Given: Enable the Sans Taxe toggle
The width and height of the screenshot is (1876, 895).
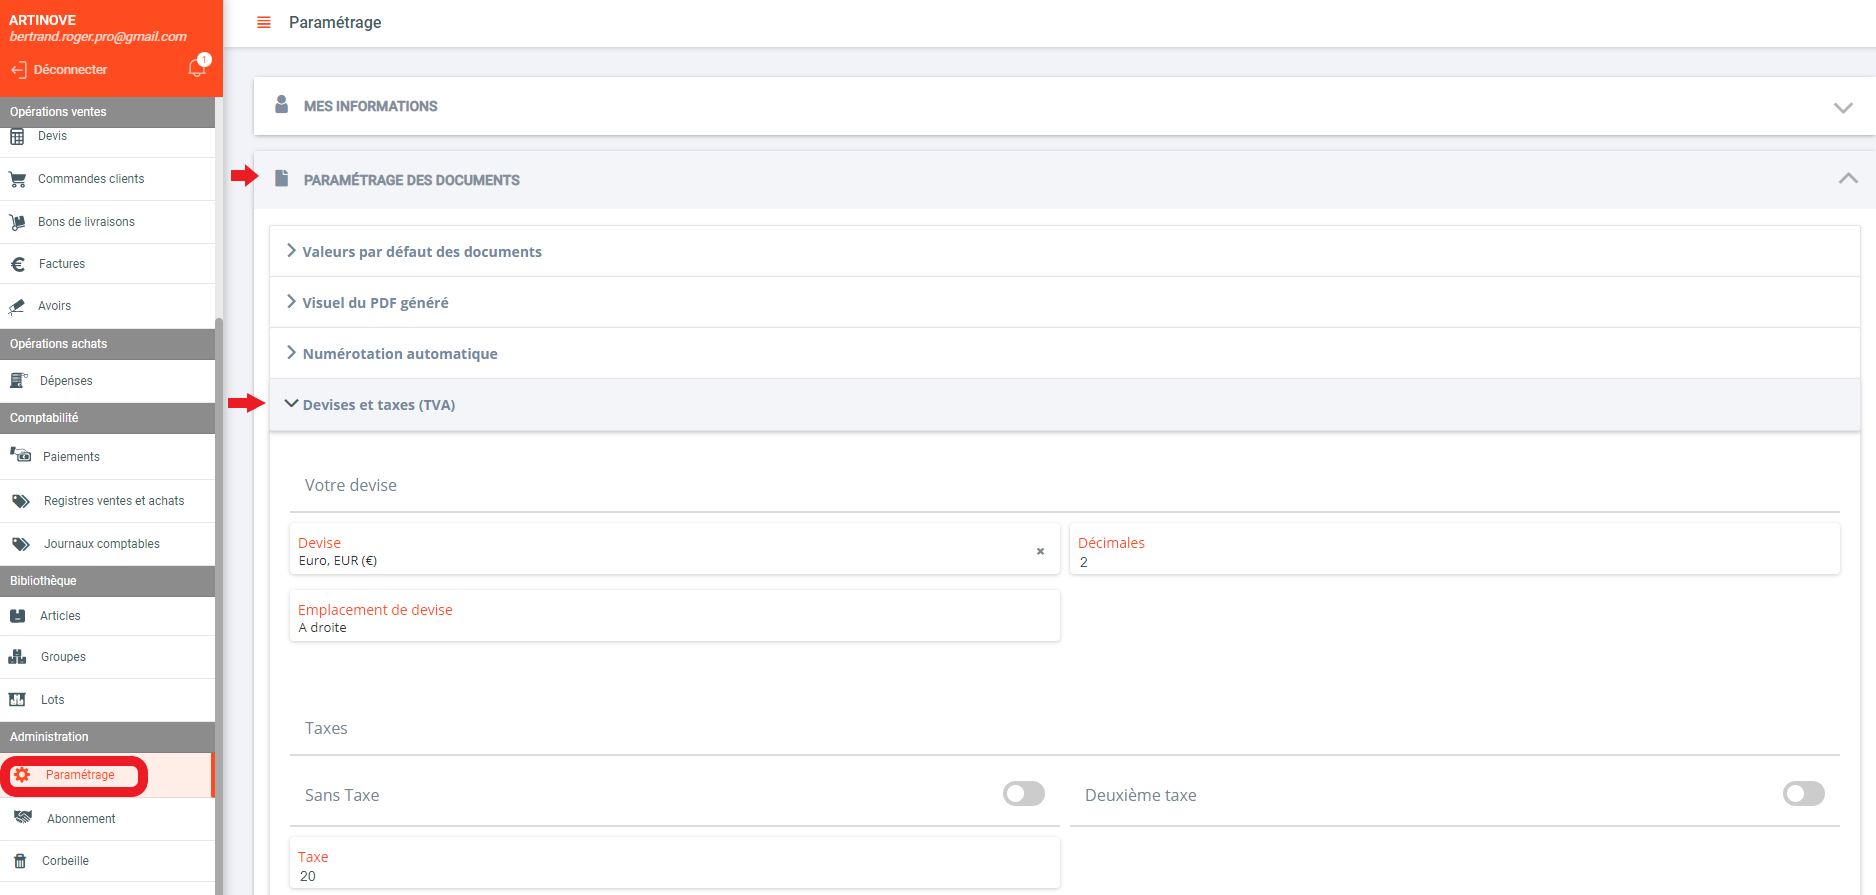Looking at the screenshot, I should (x=1023, y=794).
